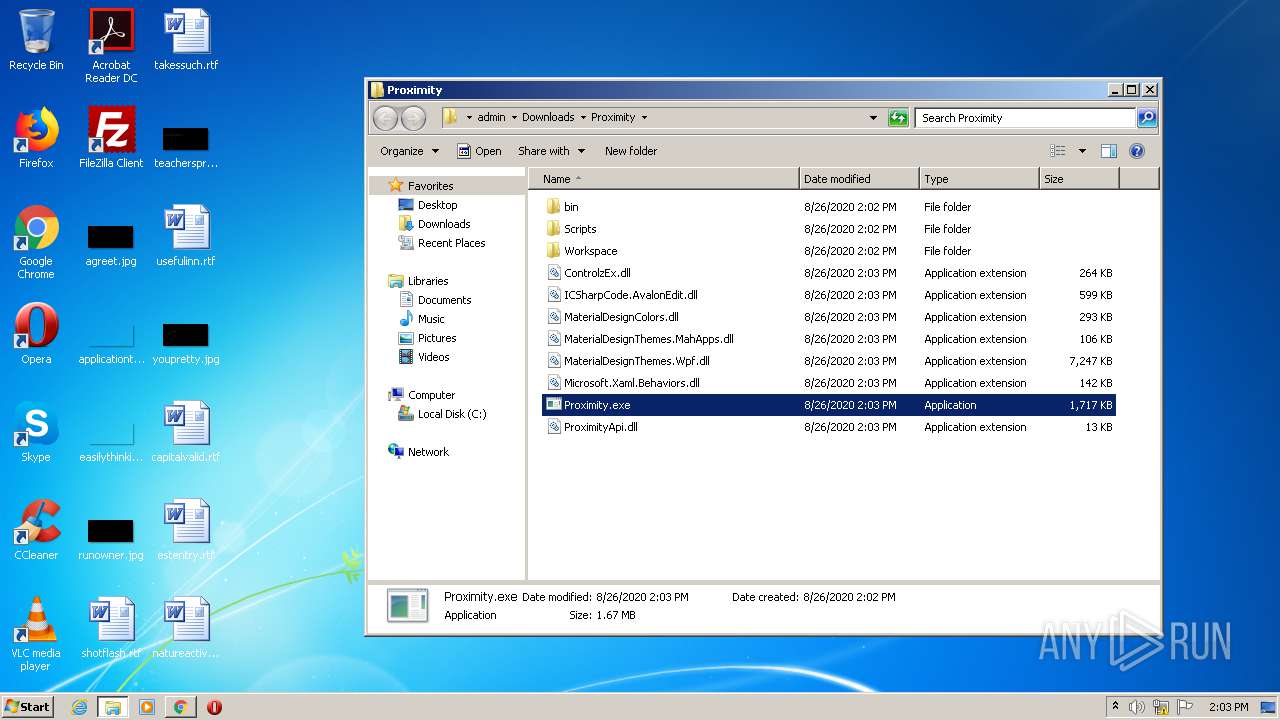Open the clock showing 2:03 PM
1280x720 pixels.
[1228, 707]
